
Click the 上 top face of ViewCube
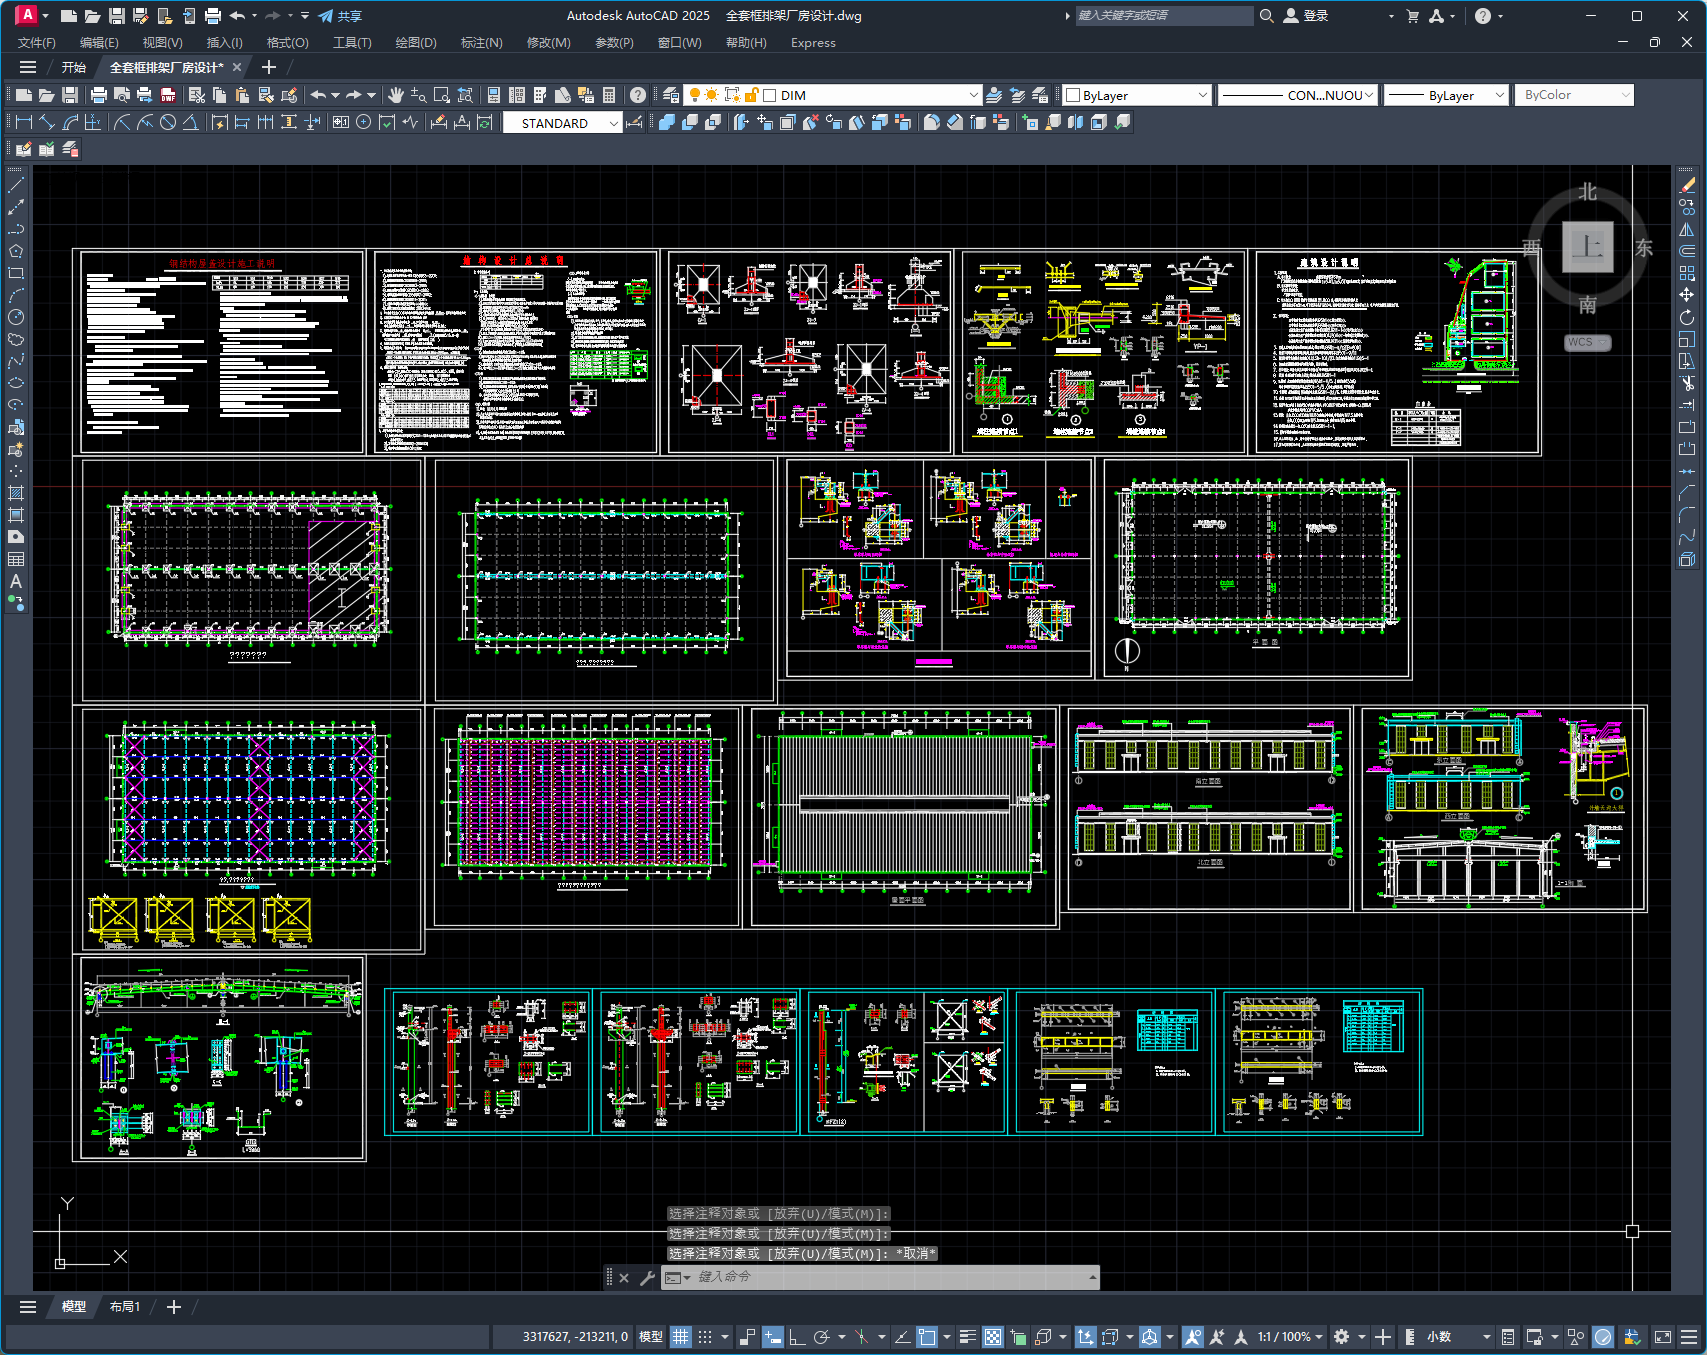[1588, 246]
